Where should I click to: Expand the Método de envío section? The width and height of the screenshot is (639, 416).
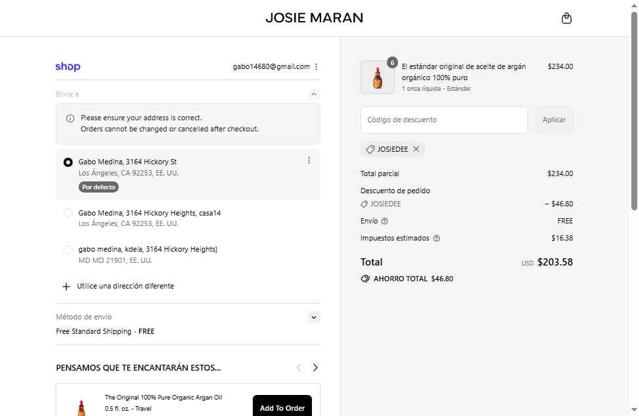pyautogui.click(x=313, y=317)
